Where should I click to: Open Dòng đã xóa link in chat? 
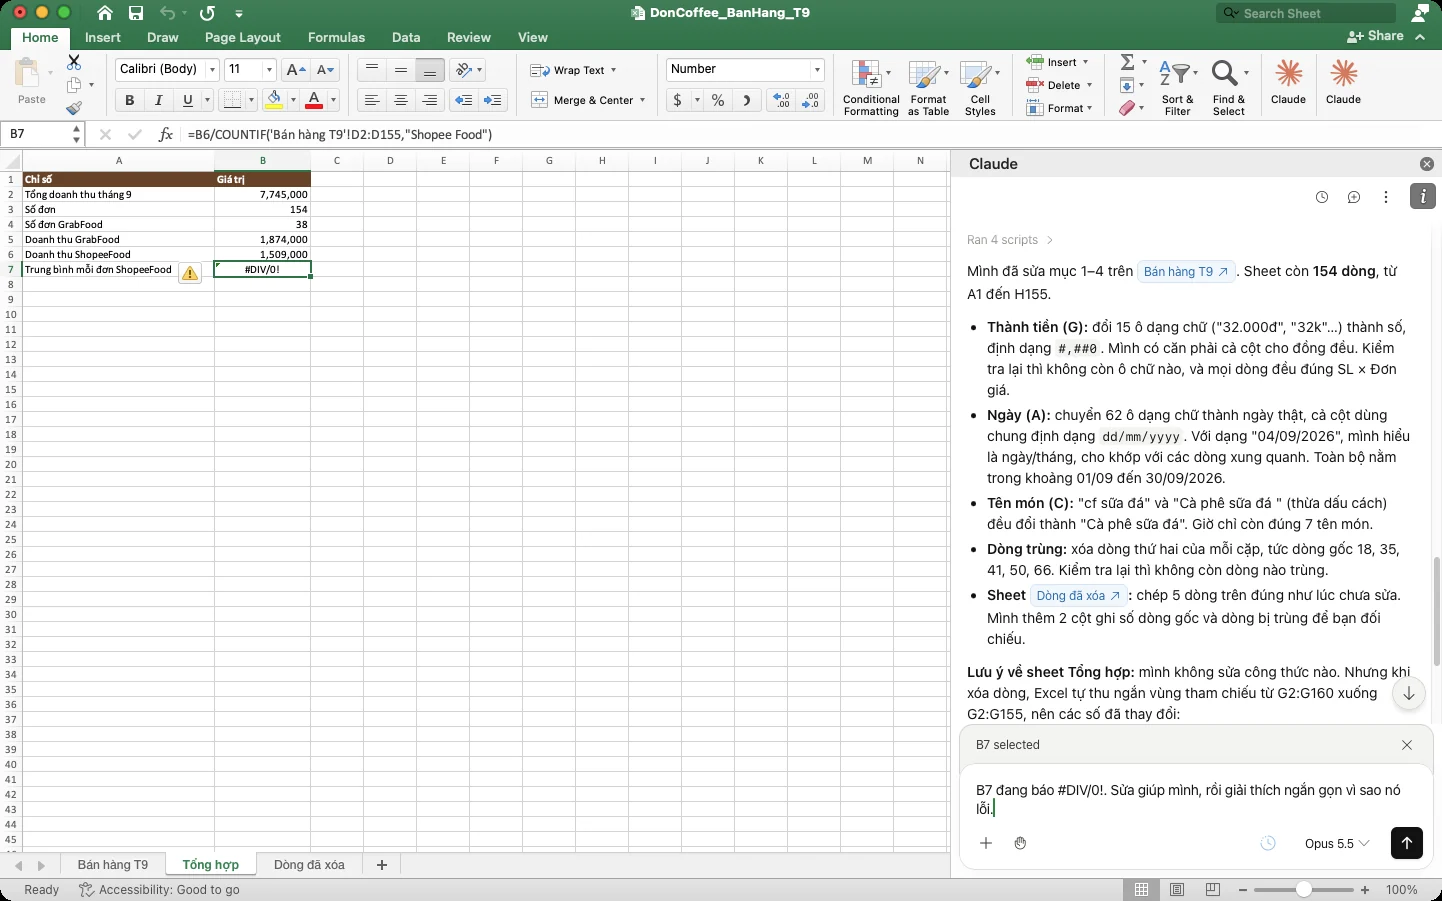(1078, 596)
